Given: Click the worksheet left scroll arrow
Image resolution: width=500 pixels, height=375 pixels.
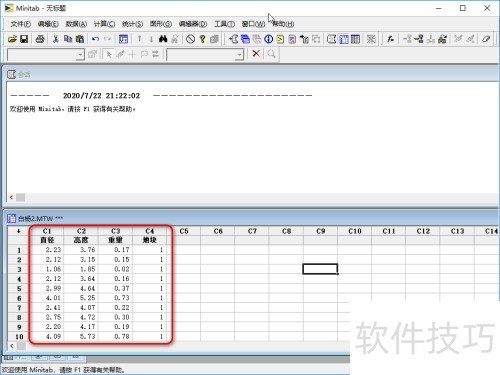Looking at the screenshot, I should pyautogui.click(x=12, y=346).
